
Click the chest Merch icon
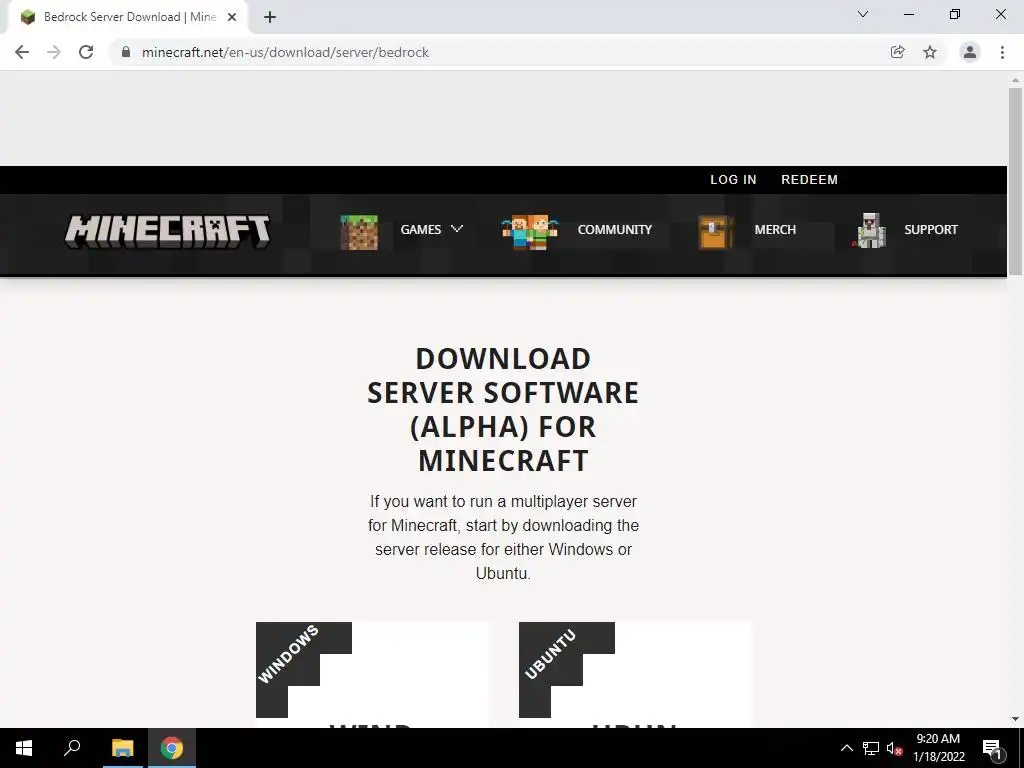click(716, 232)
